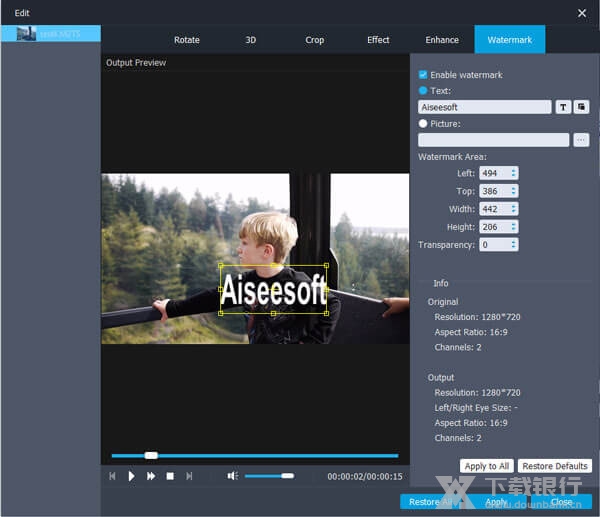Uncheck Enable watermark checkbox
This screenshot has height=517, width=600.
(423, 75)
